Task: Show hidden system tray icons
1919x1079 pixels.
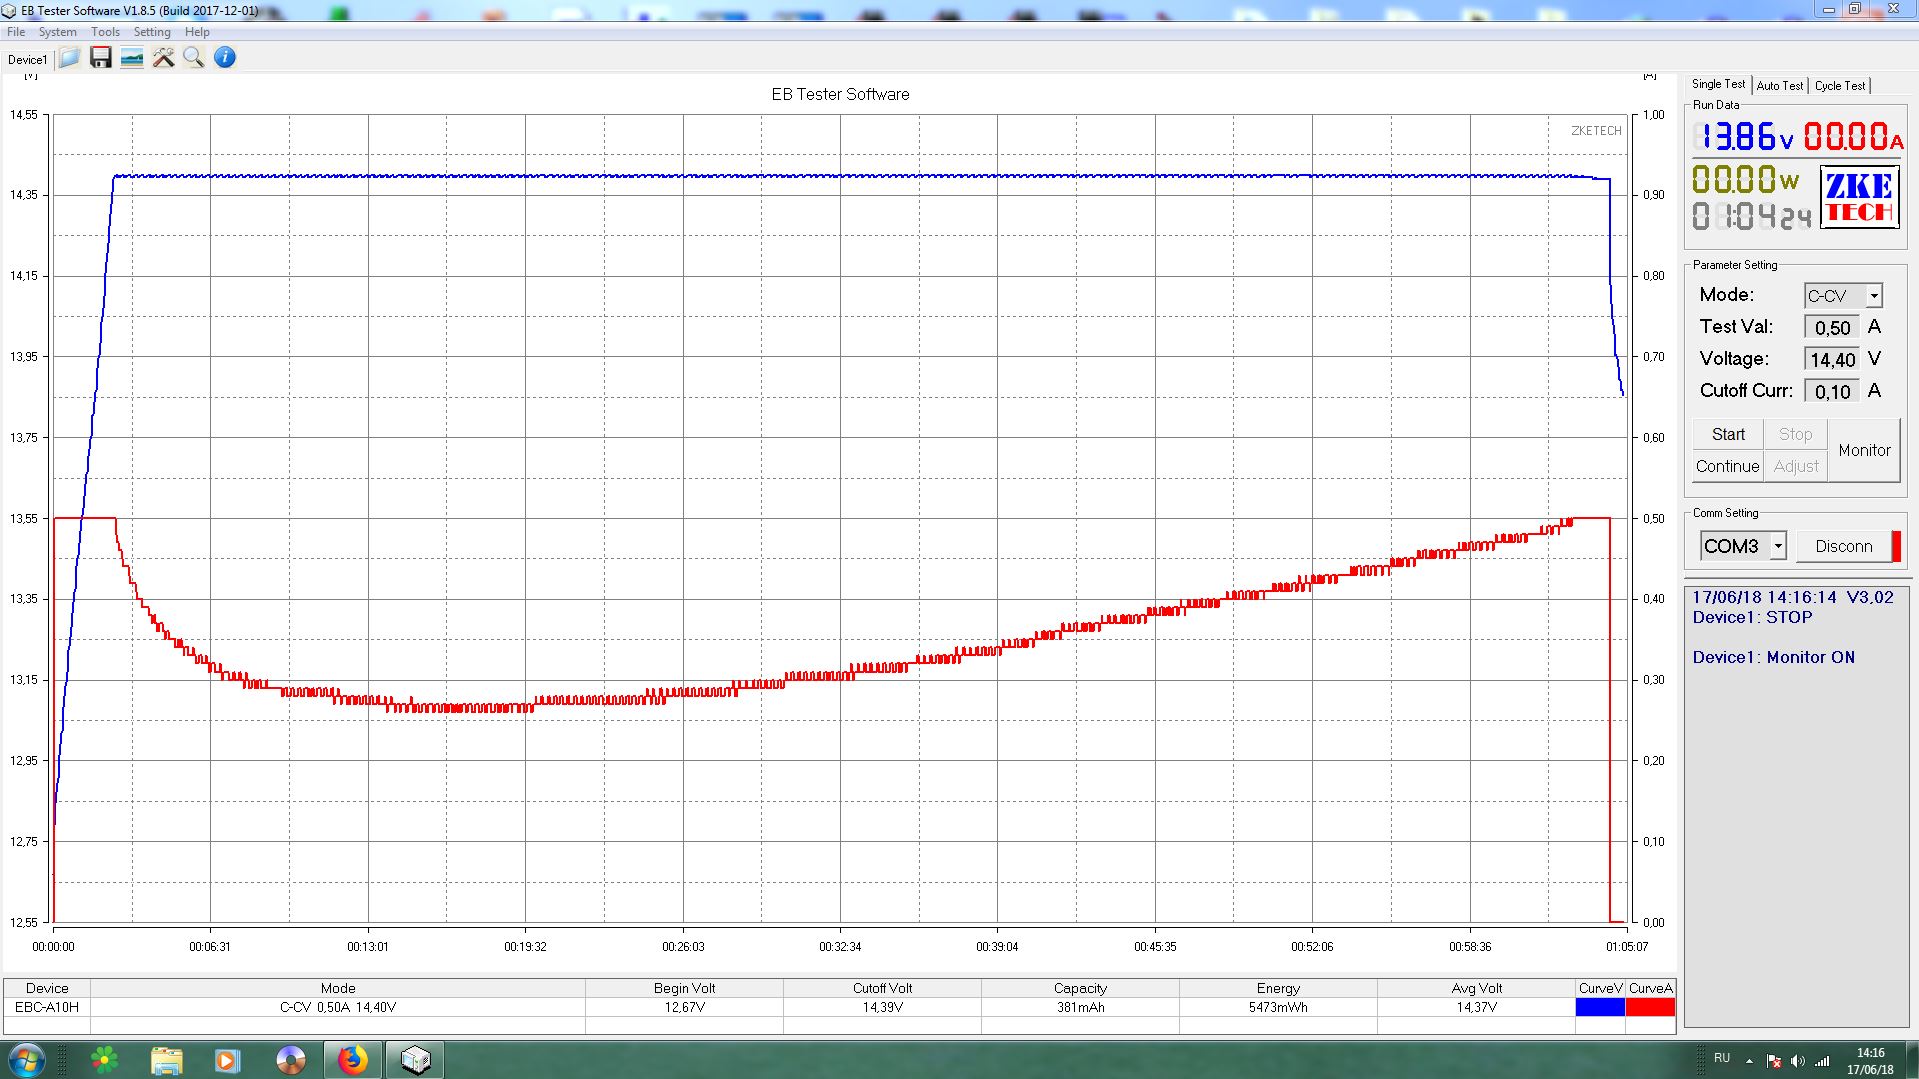Action: (x=1749, y=1060)
